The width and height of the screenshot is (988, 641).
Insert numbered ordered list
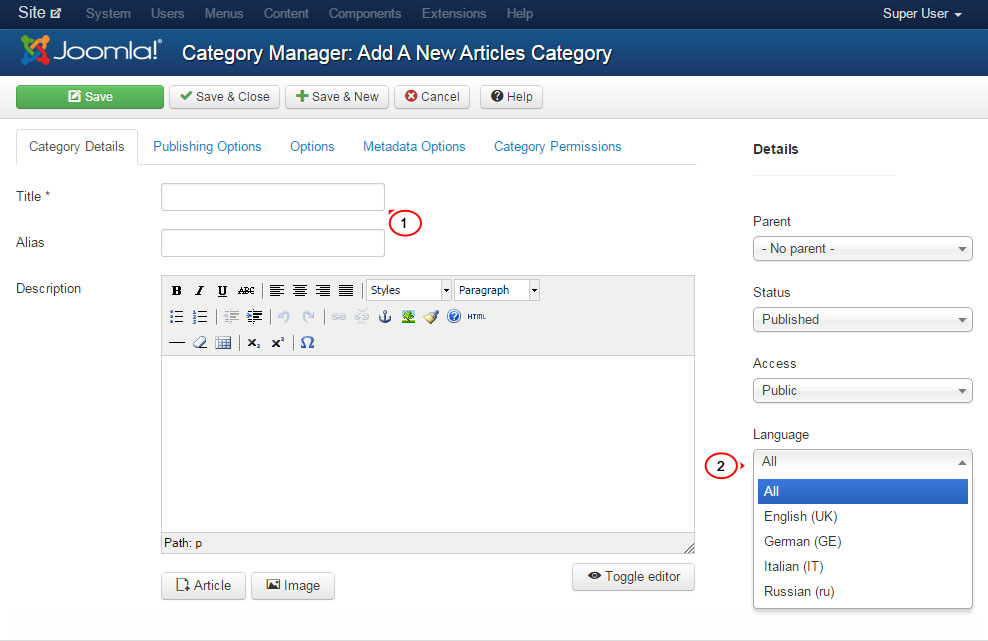(199, 316)
